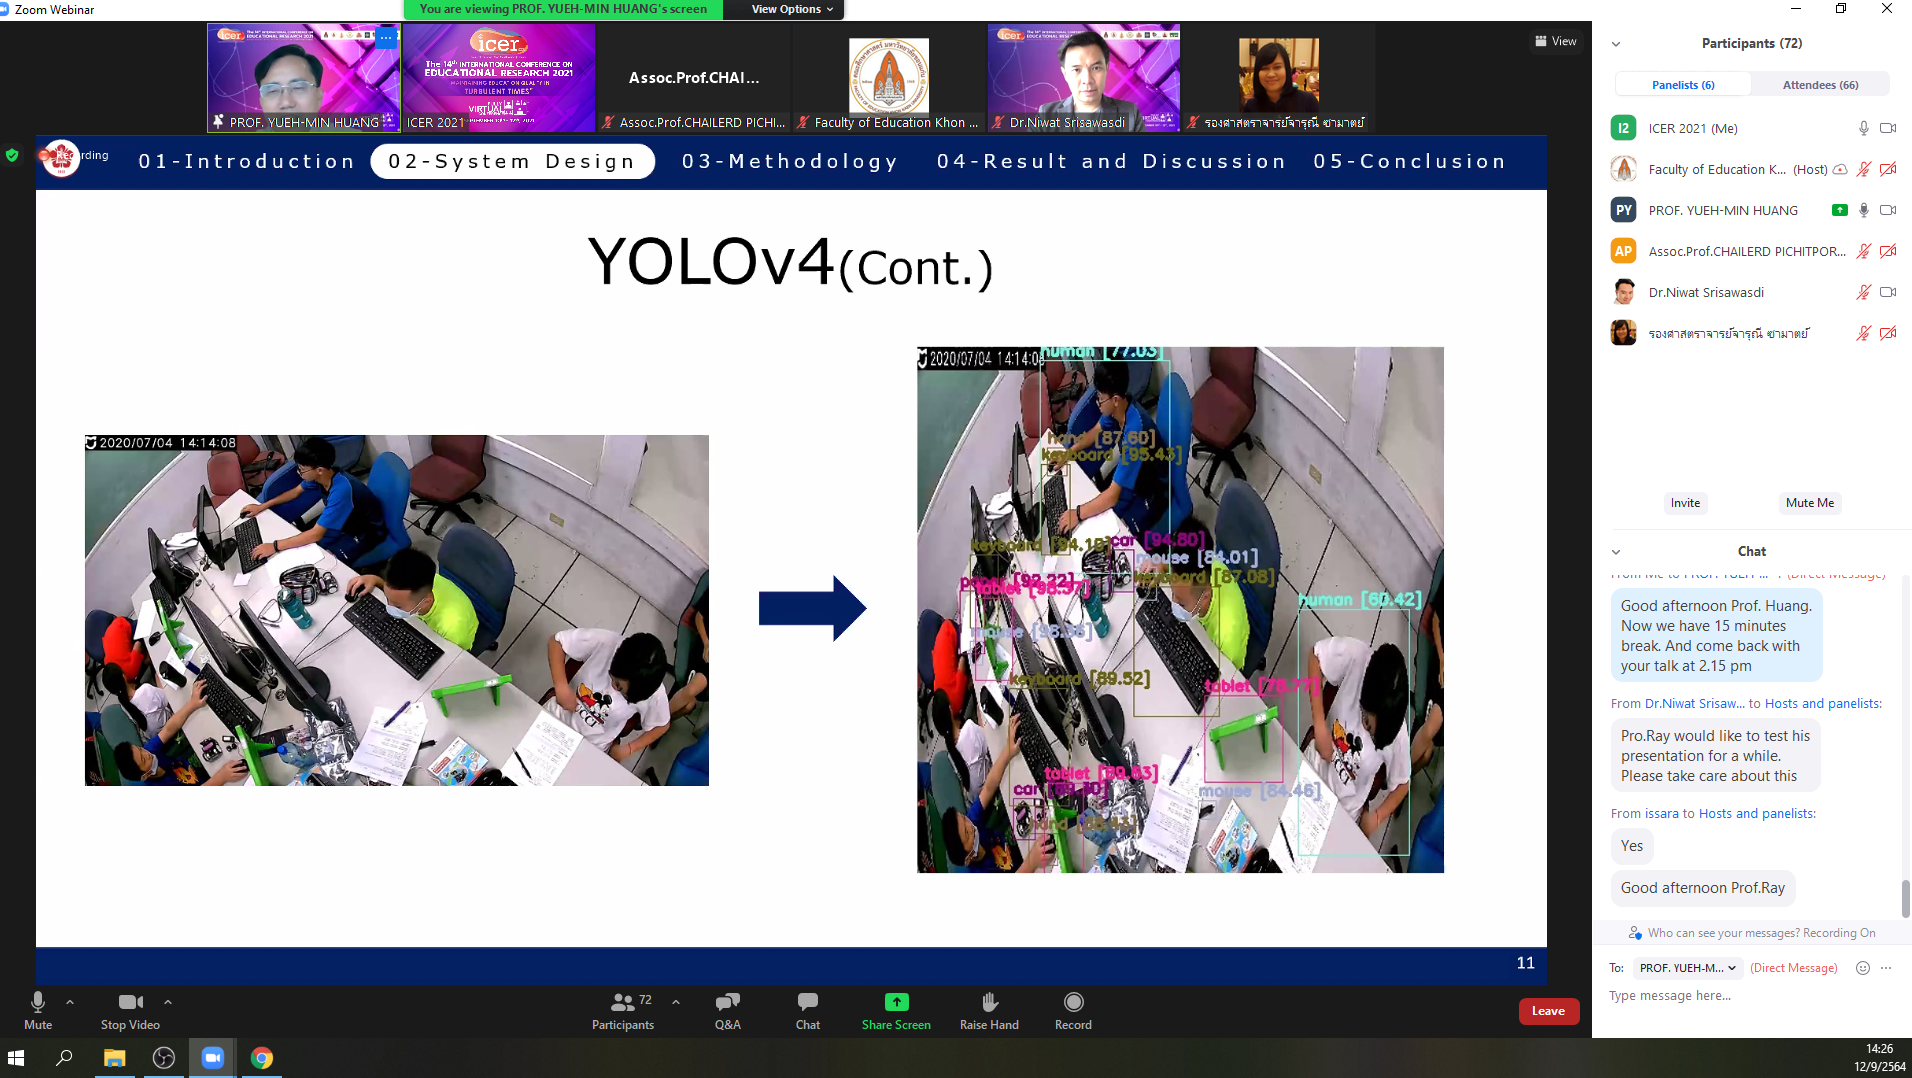Click the chat panel scrollbar
1912x1078 pixels.
click(x=1905, y=897)
